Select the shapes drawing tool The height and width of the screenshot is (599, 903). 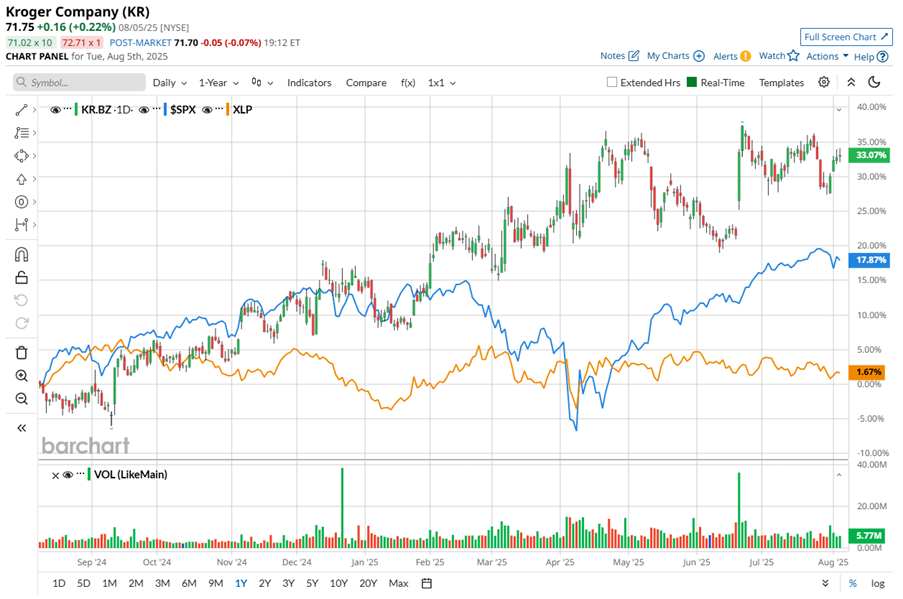(21, 156)
